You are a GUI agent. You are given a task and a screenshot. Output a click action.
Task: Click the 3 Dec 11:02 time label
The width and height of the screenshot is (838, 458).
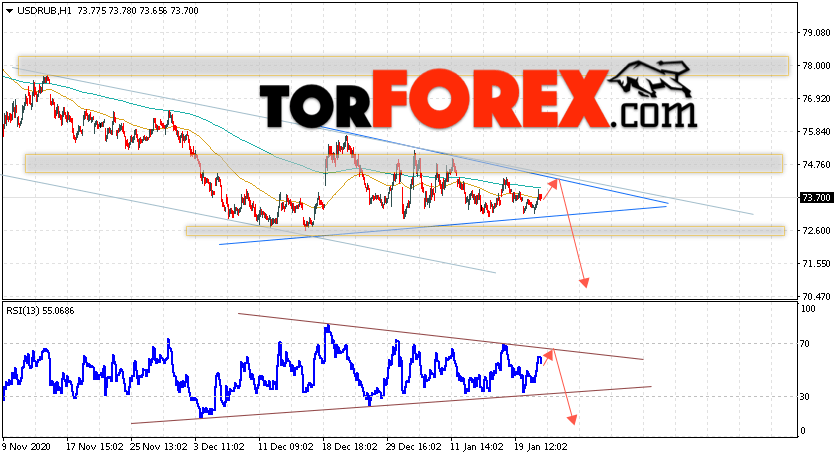[x=219, y=446]
